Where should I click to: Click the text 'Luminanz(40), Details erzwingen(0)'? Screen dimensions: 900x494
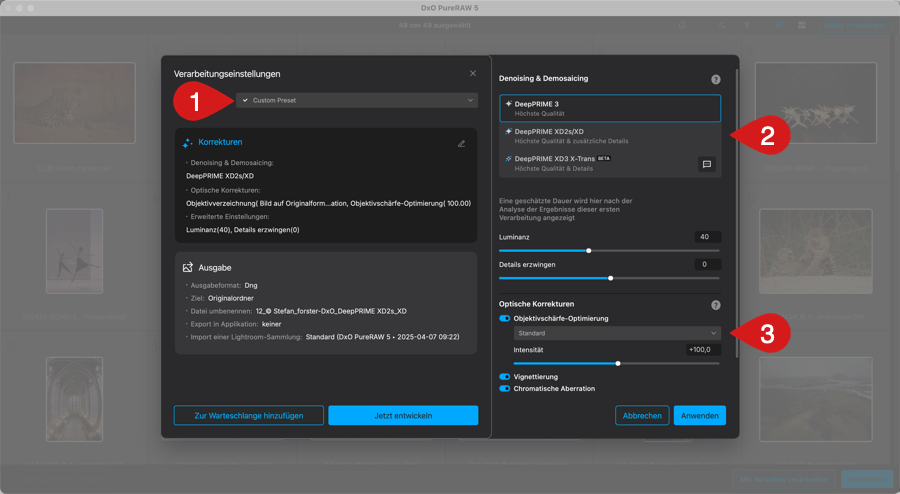[x=243, y=230]
